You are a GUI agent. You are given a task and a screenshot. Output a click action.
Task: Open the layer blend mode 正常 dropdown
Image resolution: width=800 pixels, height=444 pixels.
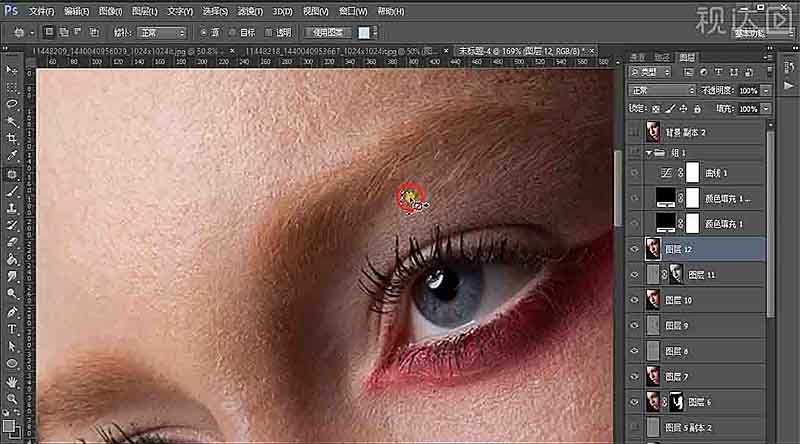tap(662, 91)
